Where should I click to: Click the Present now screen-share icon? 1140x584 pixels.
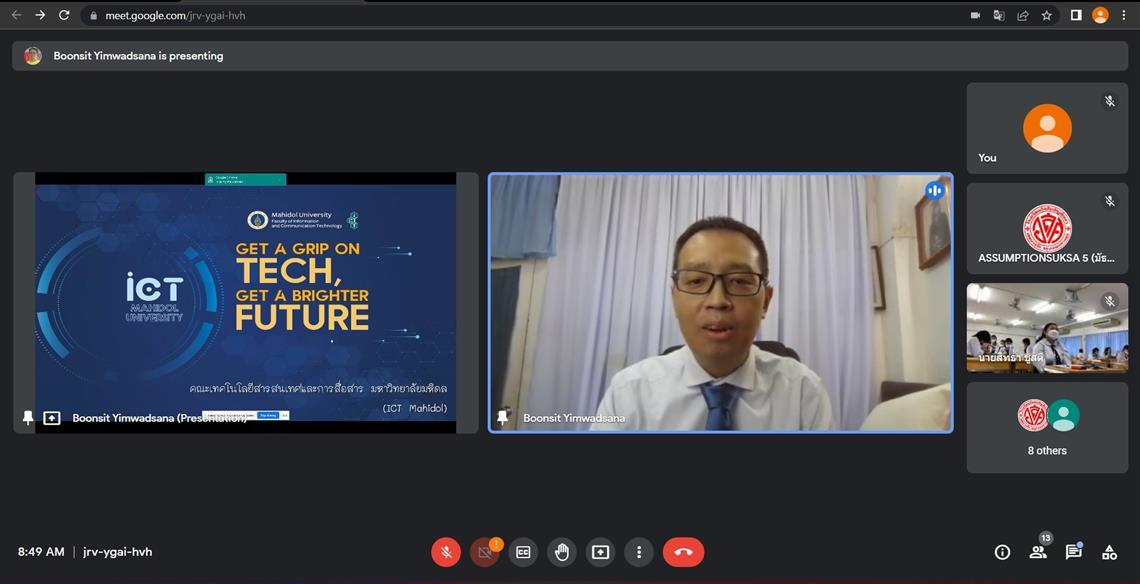pyautogui.click(x=600, y=552)
